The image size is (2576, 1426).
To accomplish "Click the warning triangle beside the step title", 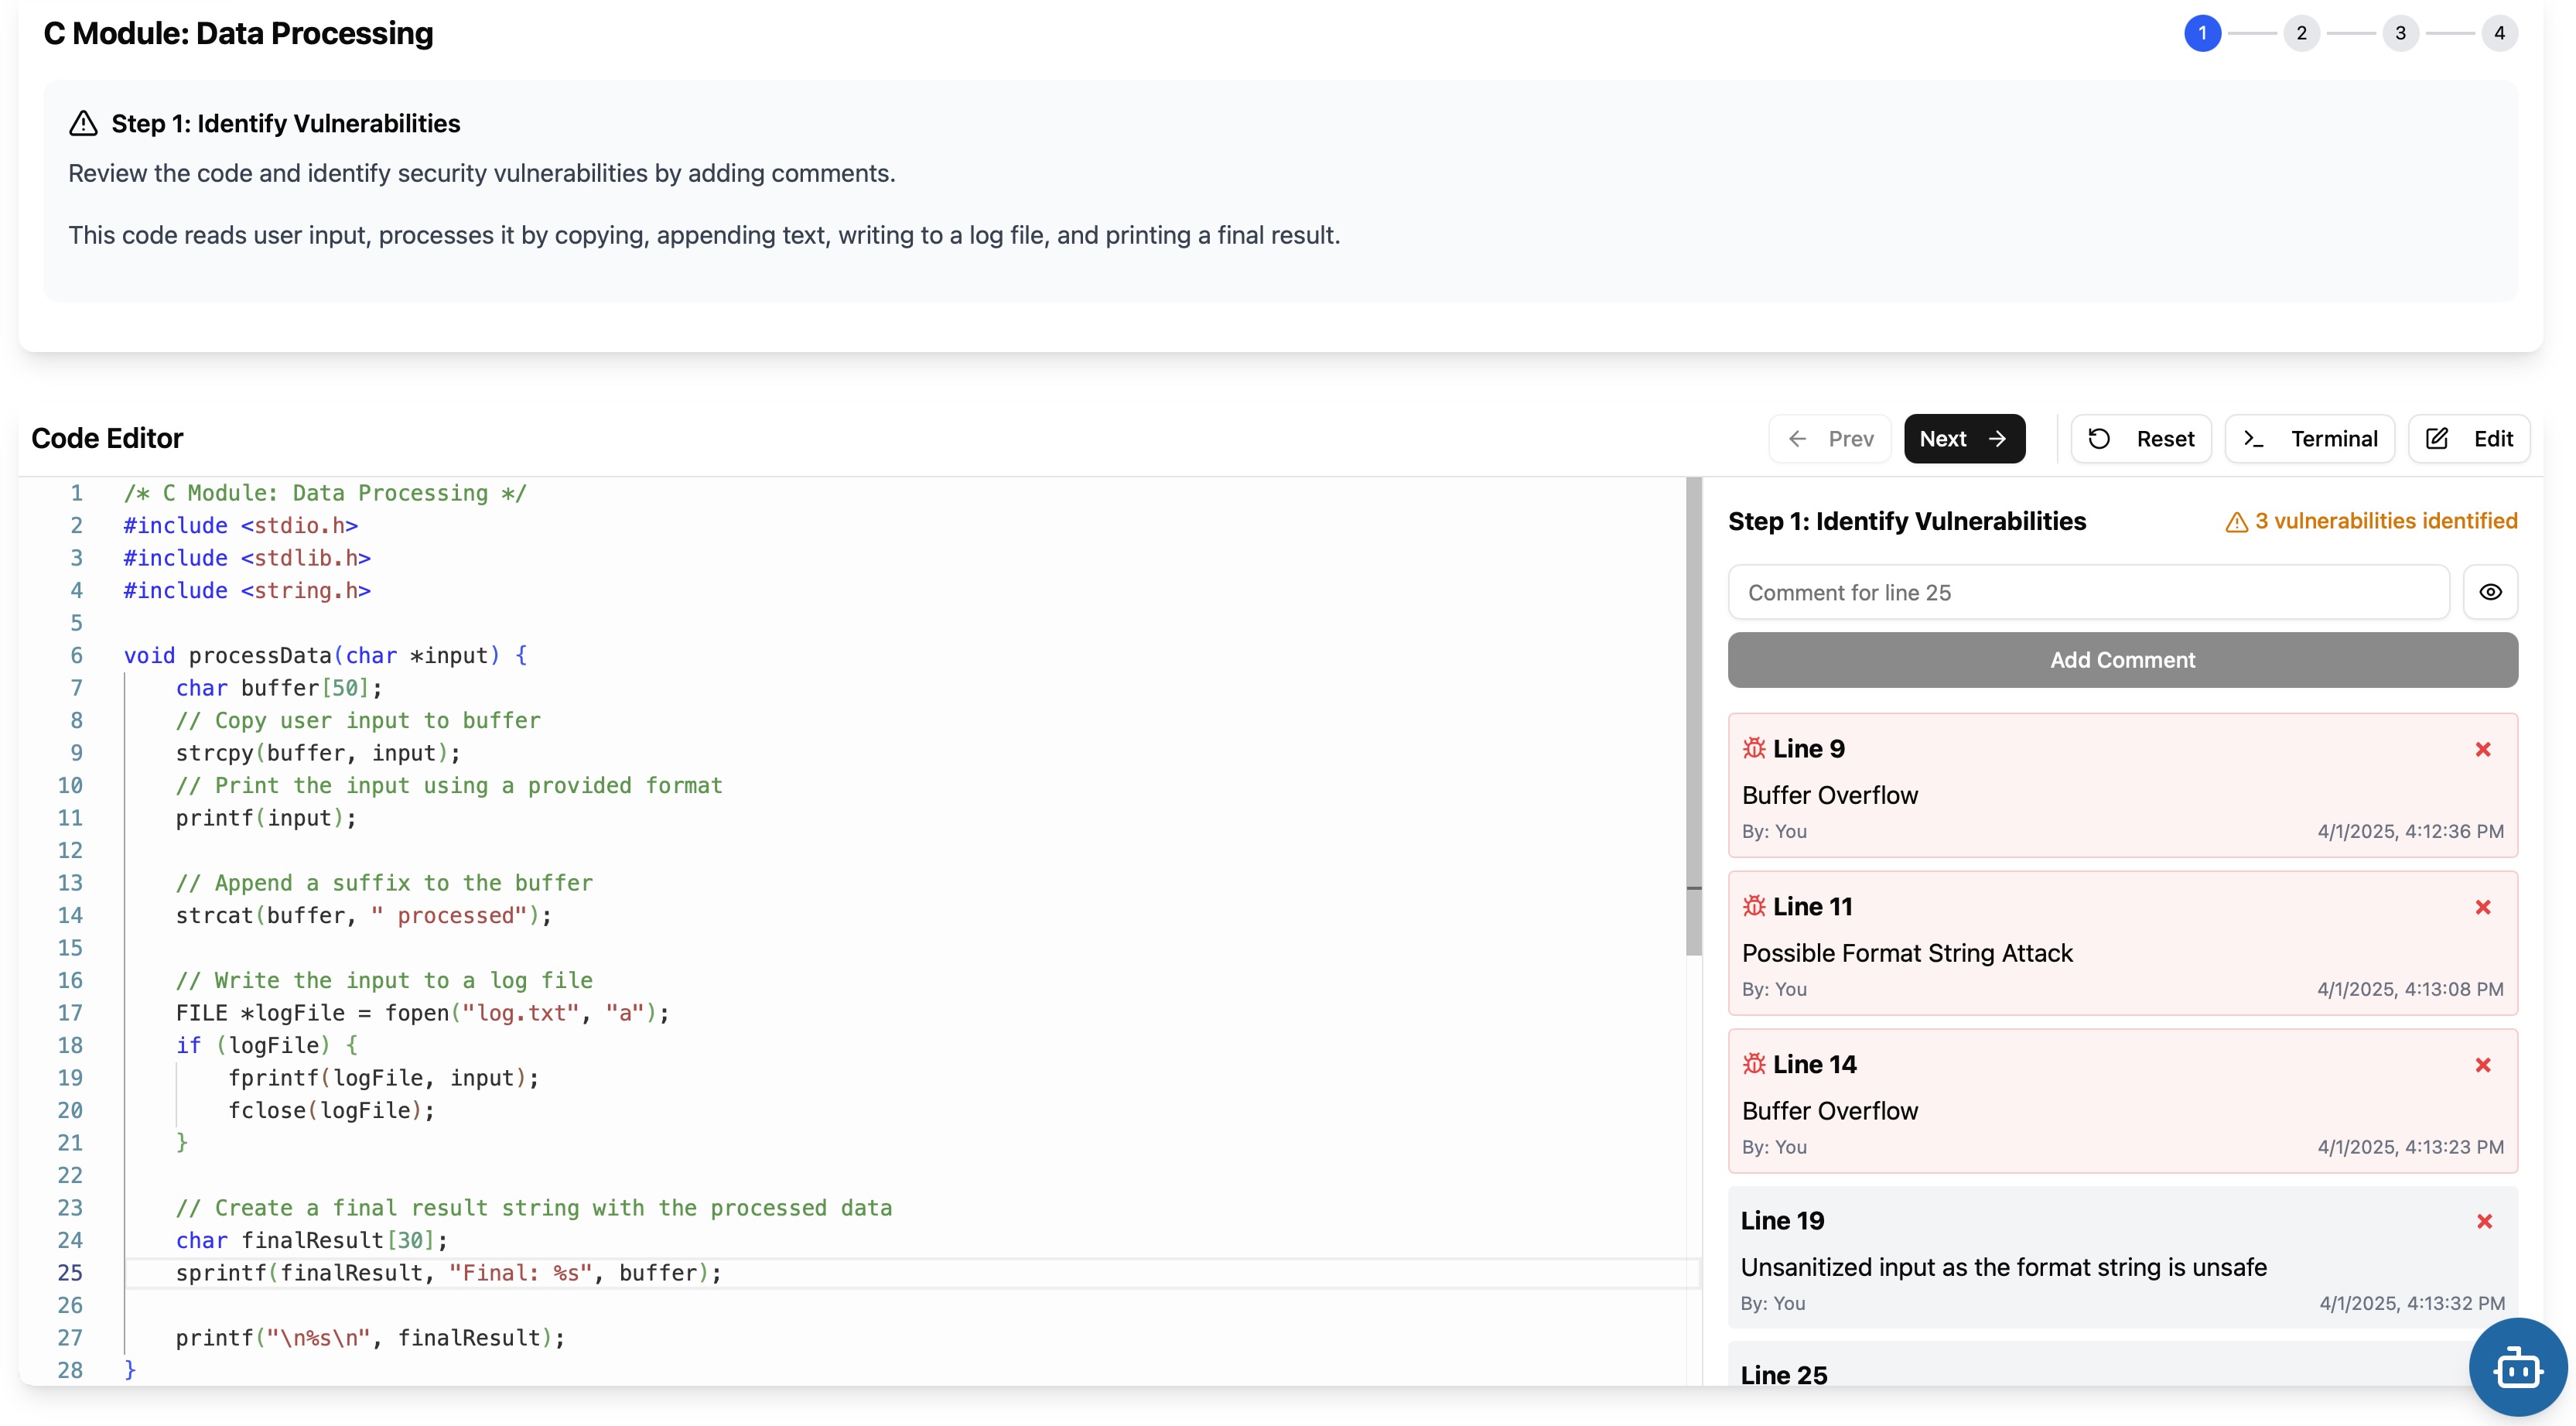I will (x=83, y=124).
